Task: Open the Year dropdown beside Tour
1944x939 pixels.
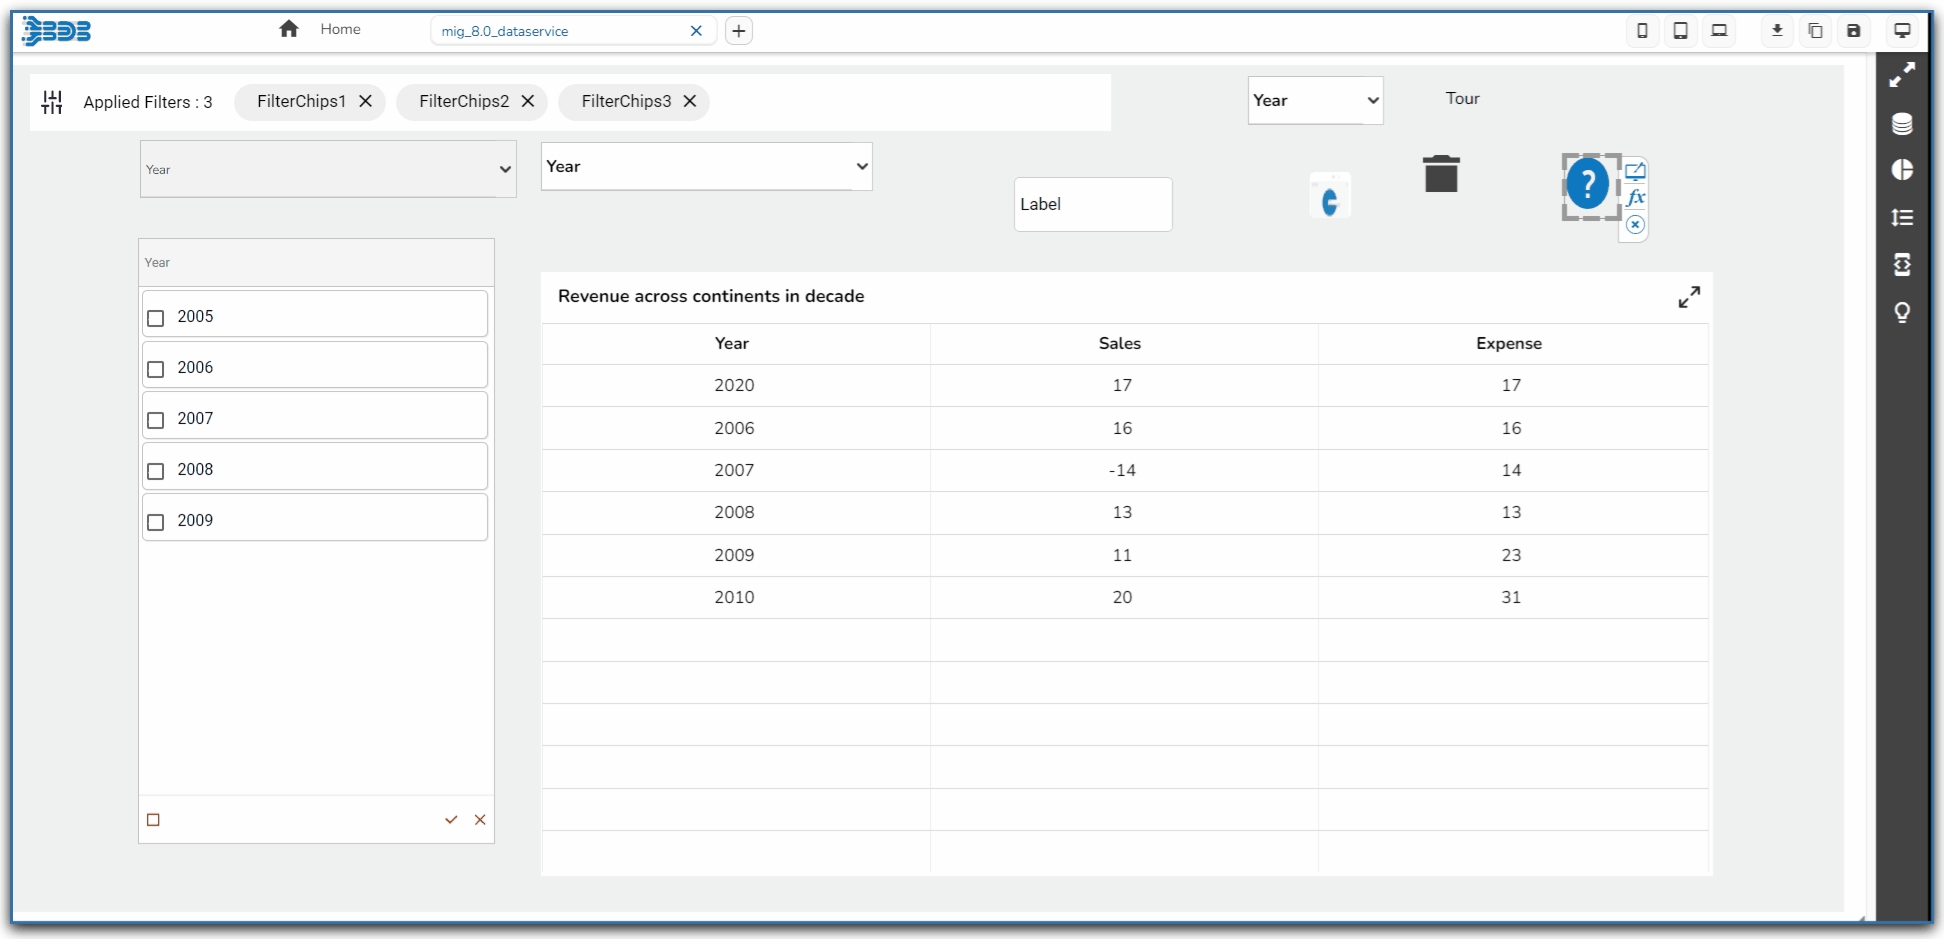Action: click(1315, 100)
